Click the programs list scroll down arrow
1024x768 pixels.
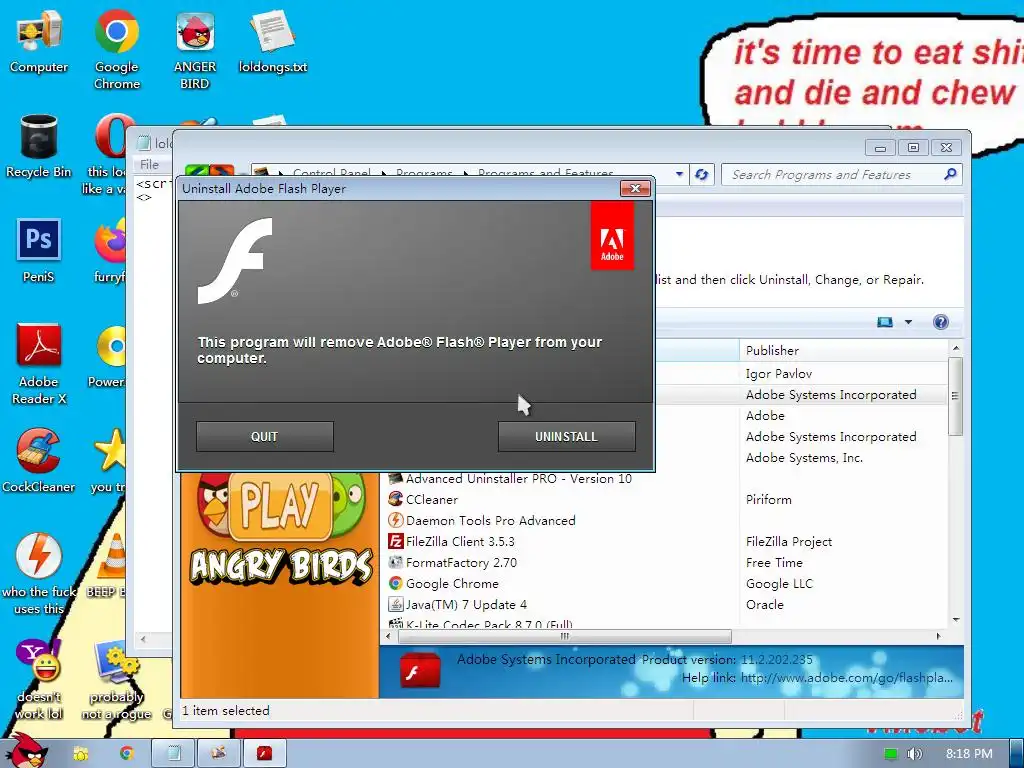point(955,620)
